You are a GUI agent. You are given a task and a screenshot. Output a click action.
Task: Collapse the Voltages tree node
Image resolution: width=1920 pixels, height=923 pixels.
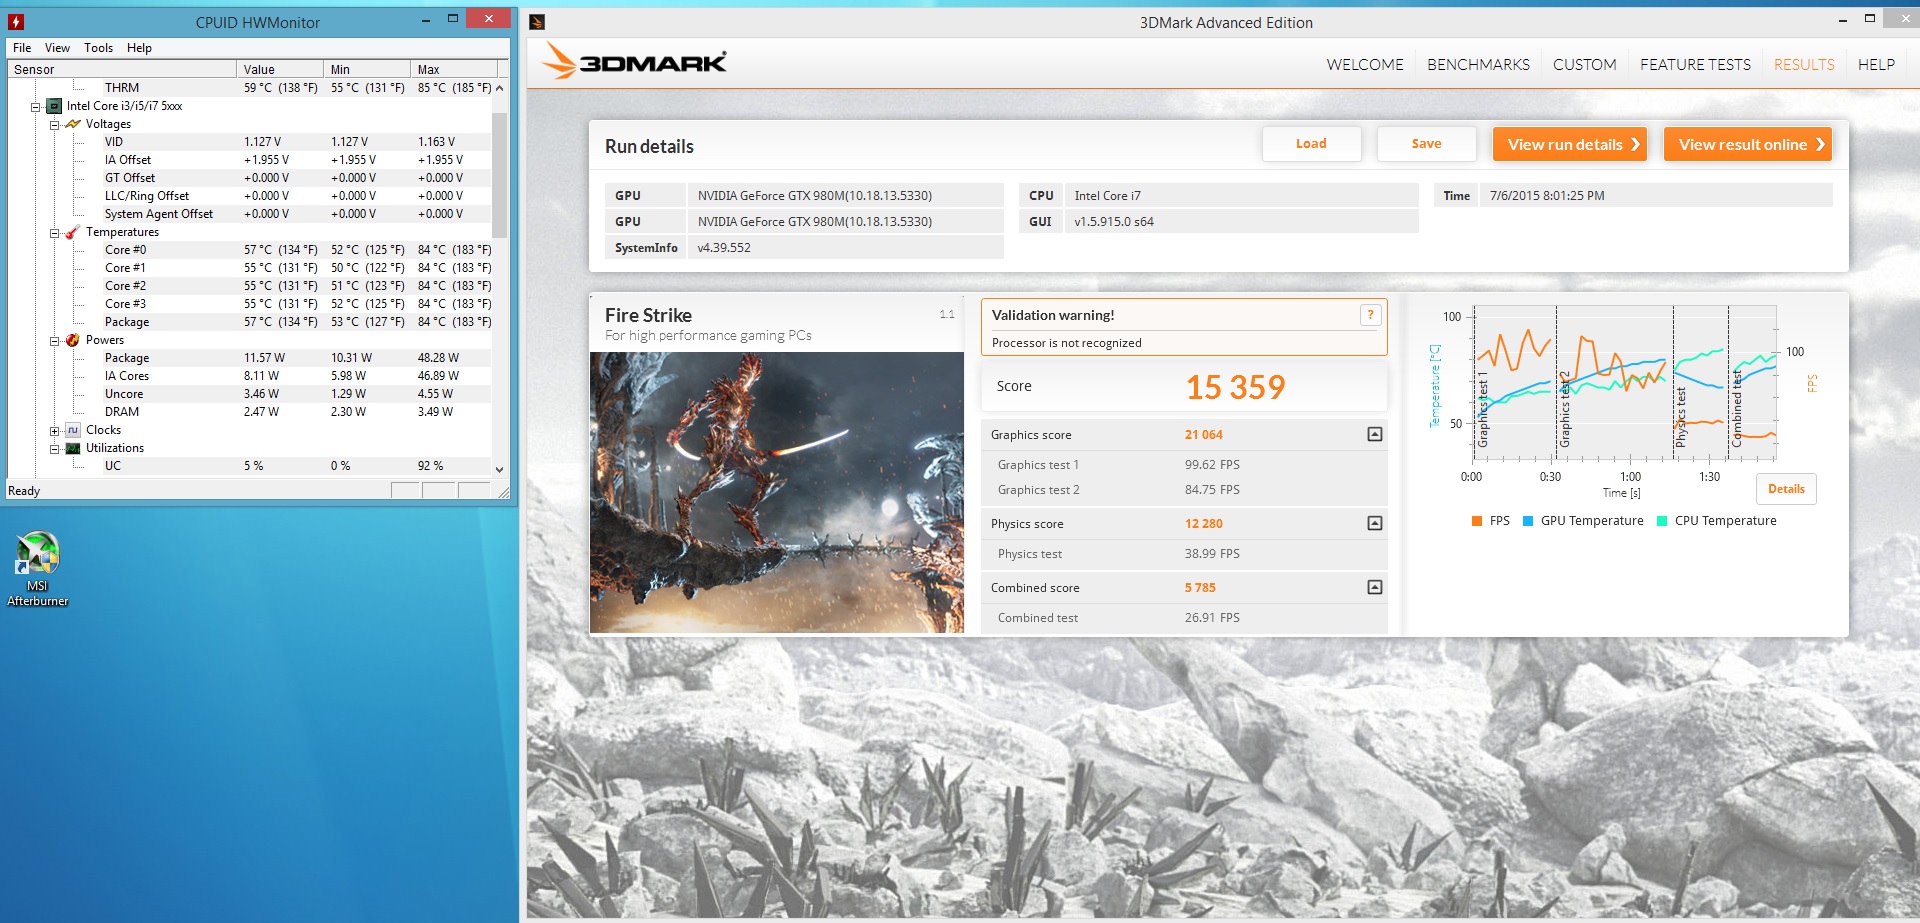point(55,124)
